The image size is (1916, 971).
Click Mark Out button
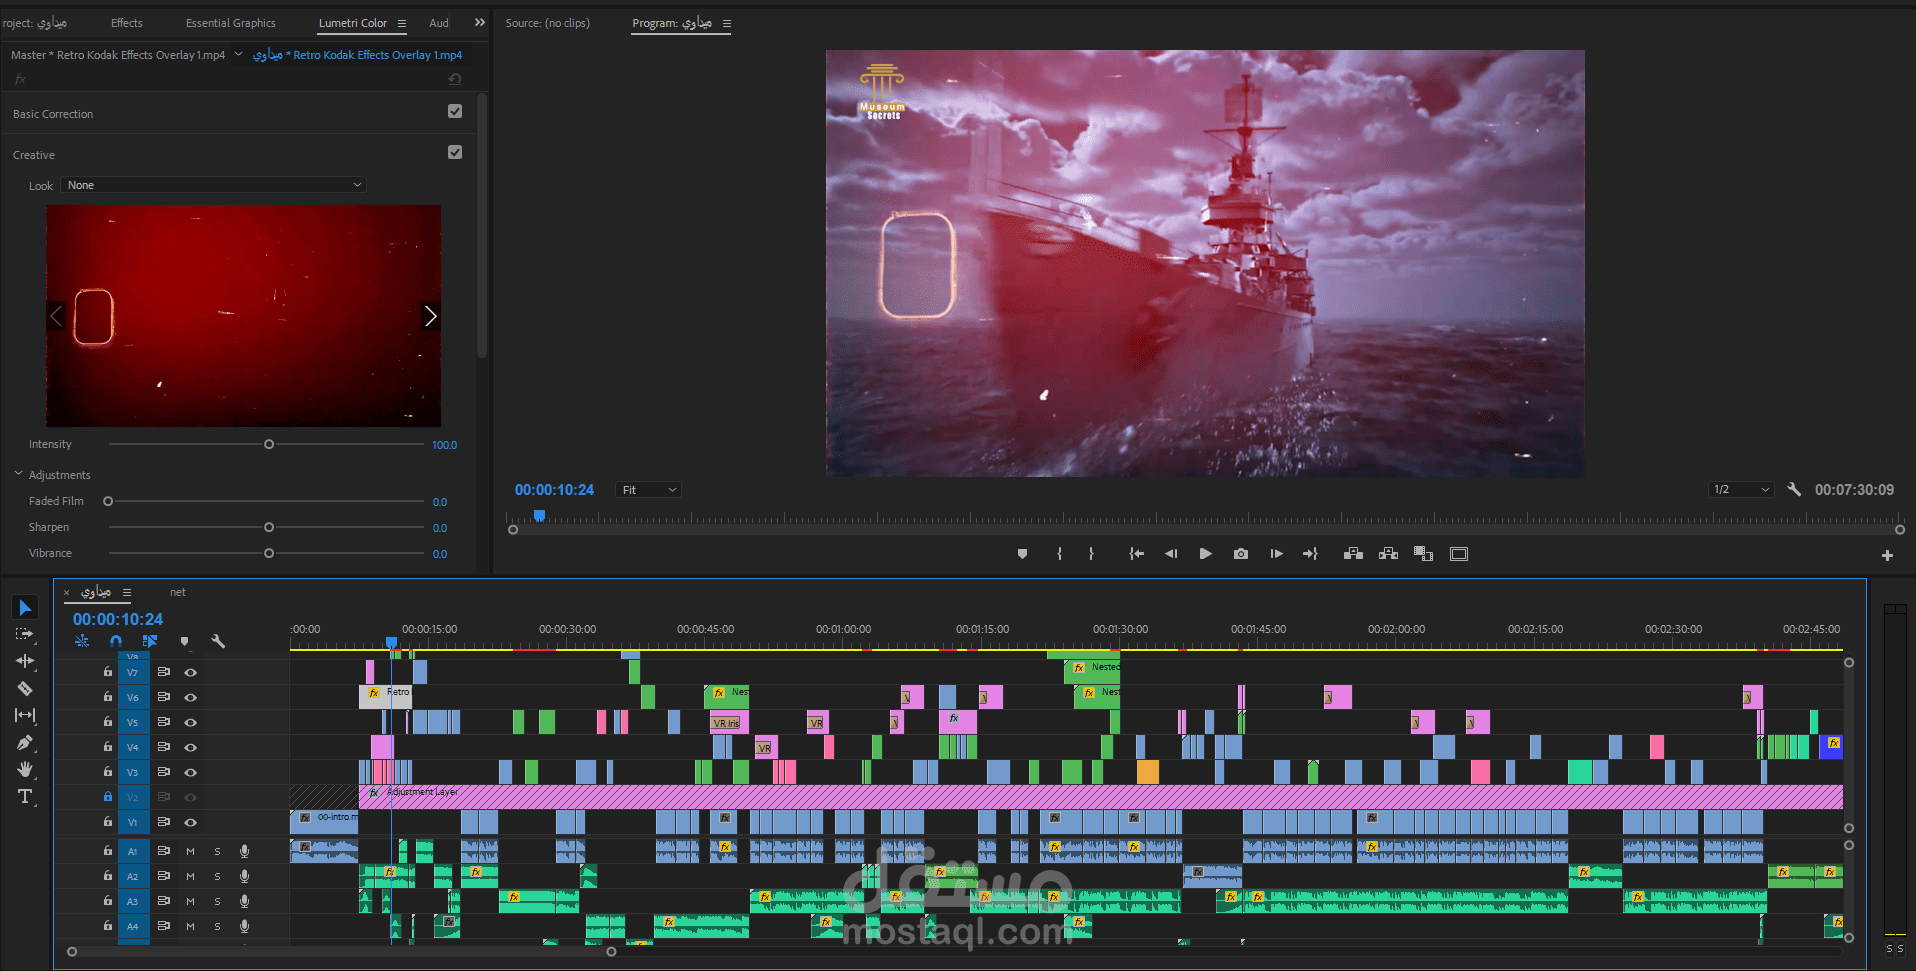click(1091, 554)
